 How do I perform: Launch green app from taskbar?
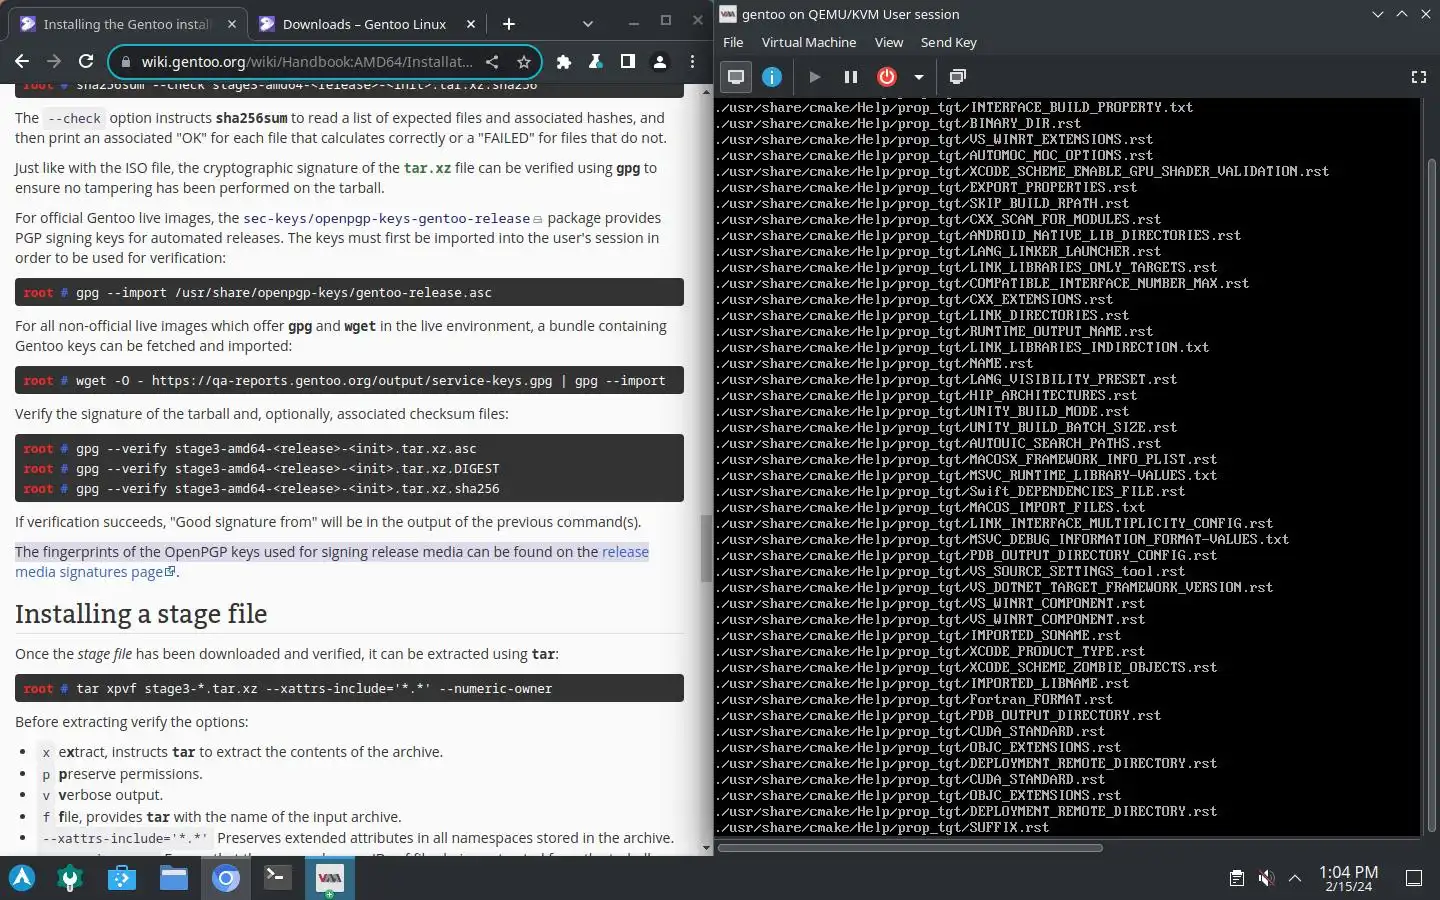[x=70, y=878]
